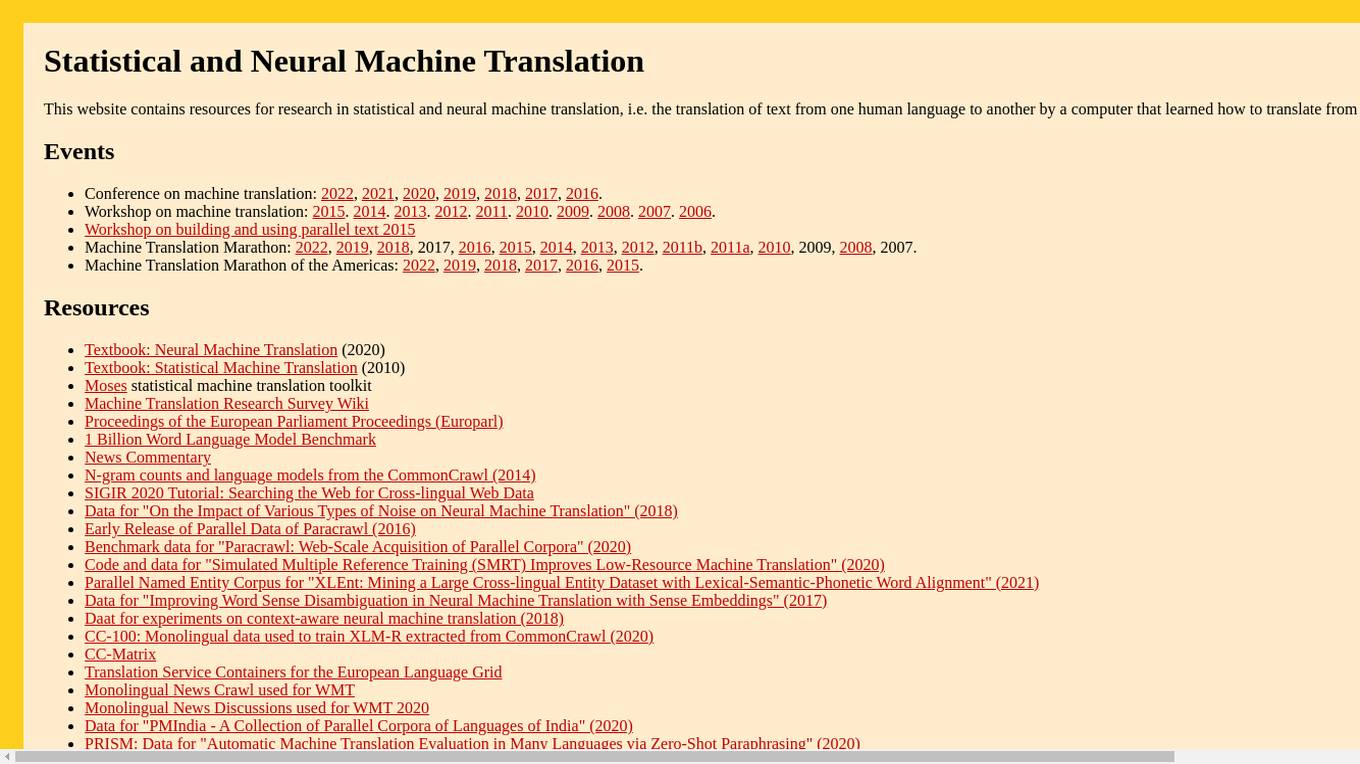
Task: Open Conference on machine translation 2016 link
Action: coord(582,194)
